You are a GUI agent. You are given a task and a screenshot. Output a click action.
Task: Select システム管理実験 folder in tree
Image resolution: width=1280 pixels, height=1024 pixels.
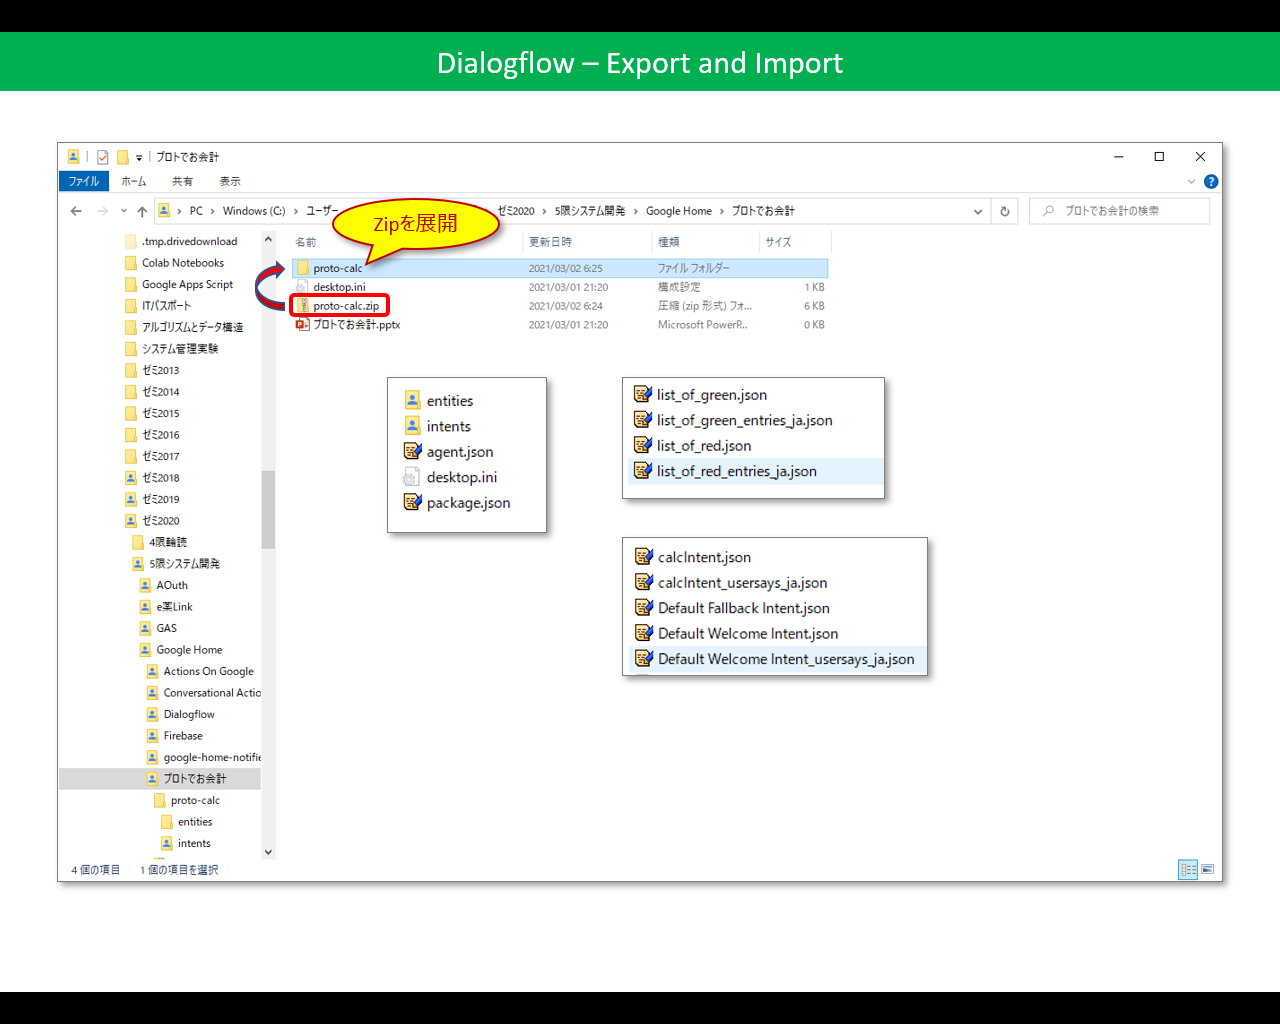click(179, 349)
